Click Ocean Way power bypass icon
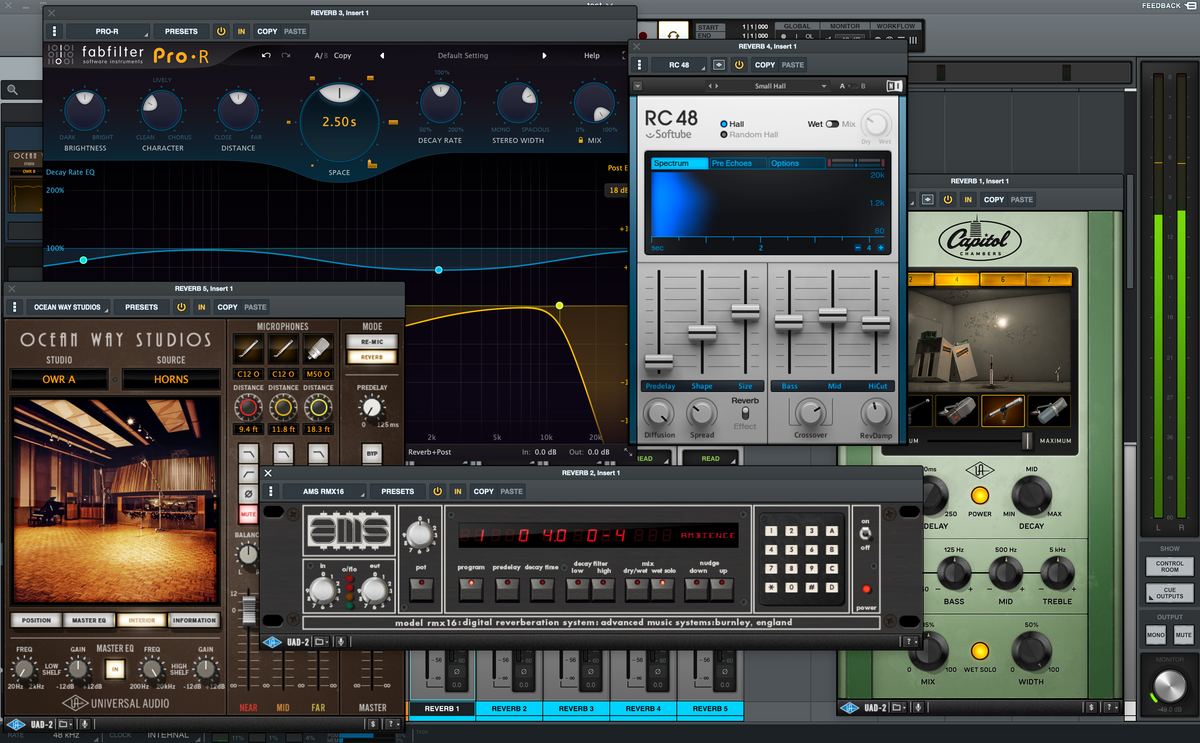1200x743 pixels. click(x=181, y=307)
